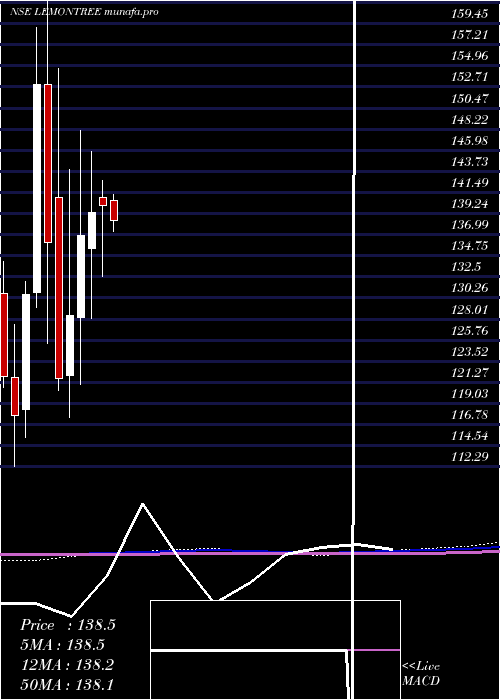Click the 125.76 price axis label
This screenshot has width=500, height=700.
[x=470, y=331]
